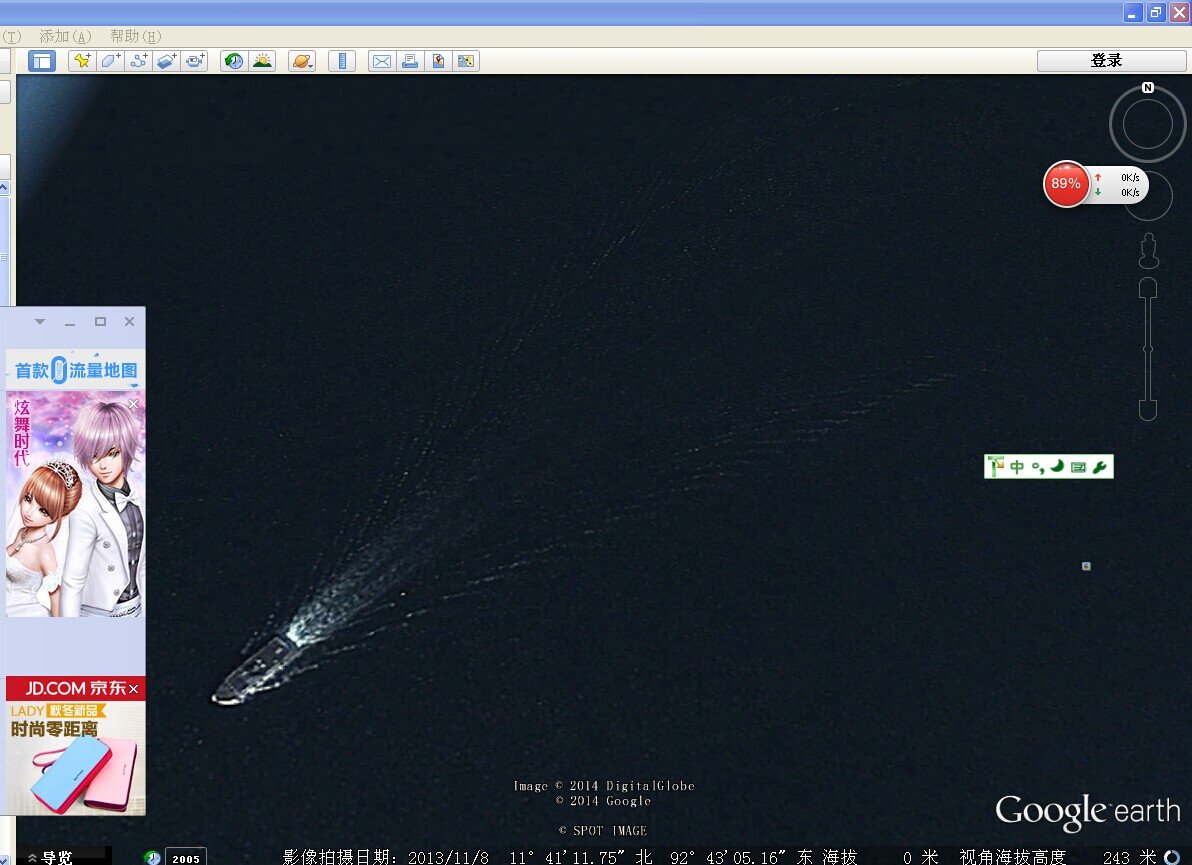Open the 帮助(H) menu
This screenshot has width=1192, height=865.
click(x=135, y=36)
